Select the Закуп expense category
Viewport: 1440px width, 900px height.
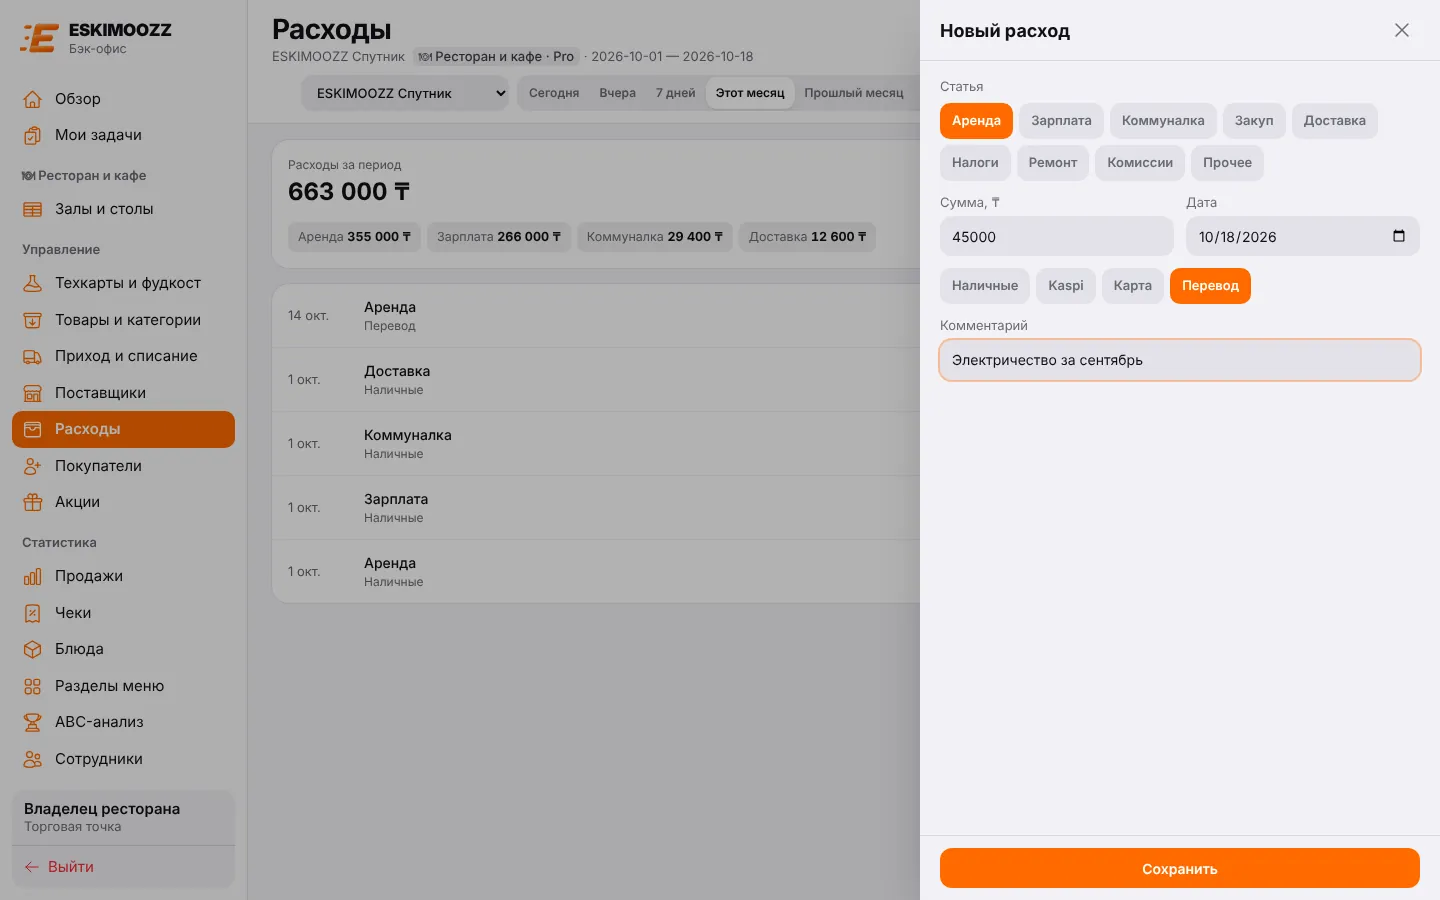point(1254,121)
